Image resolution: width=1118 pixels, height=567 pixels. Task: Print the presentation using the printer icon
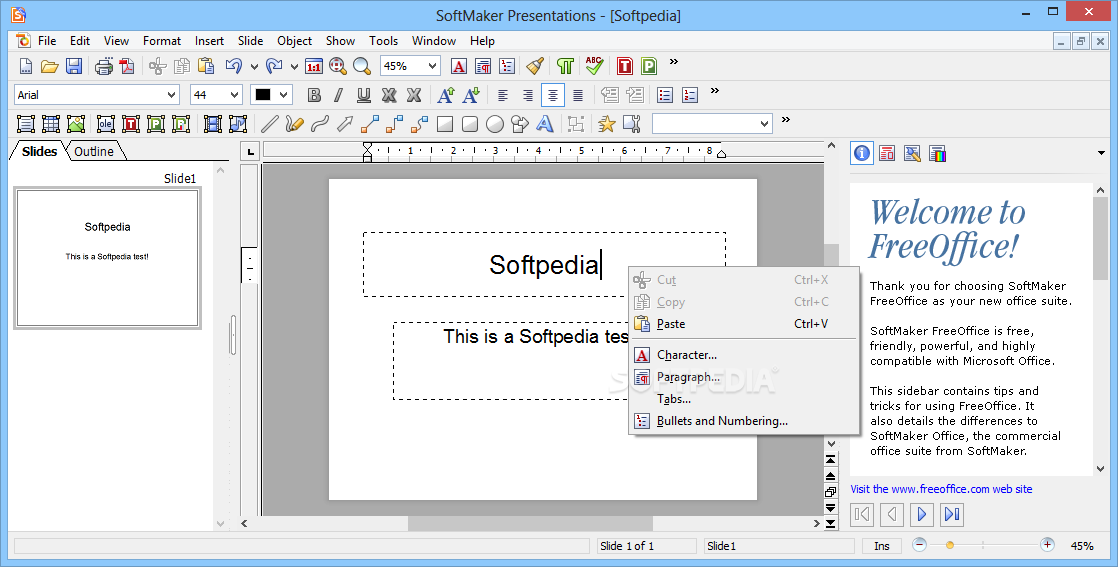tap(104, 66)
